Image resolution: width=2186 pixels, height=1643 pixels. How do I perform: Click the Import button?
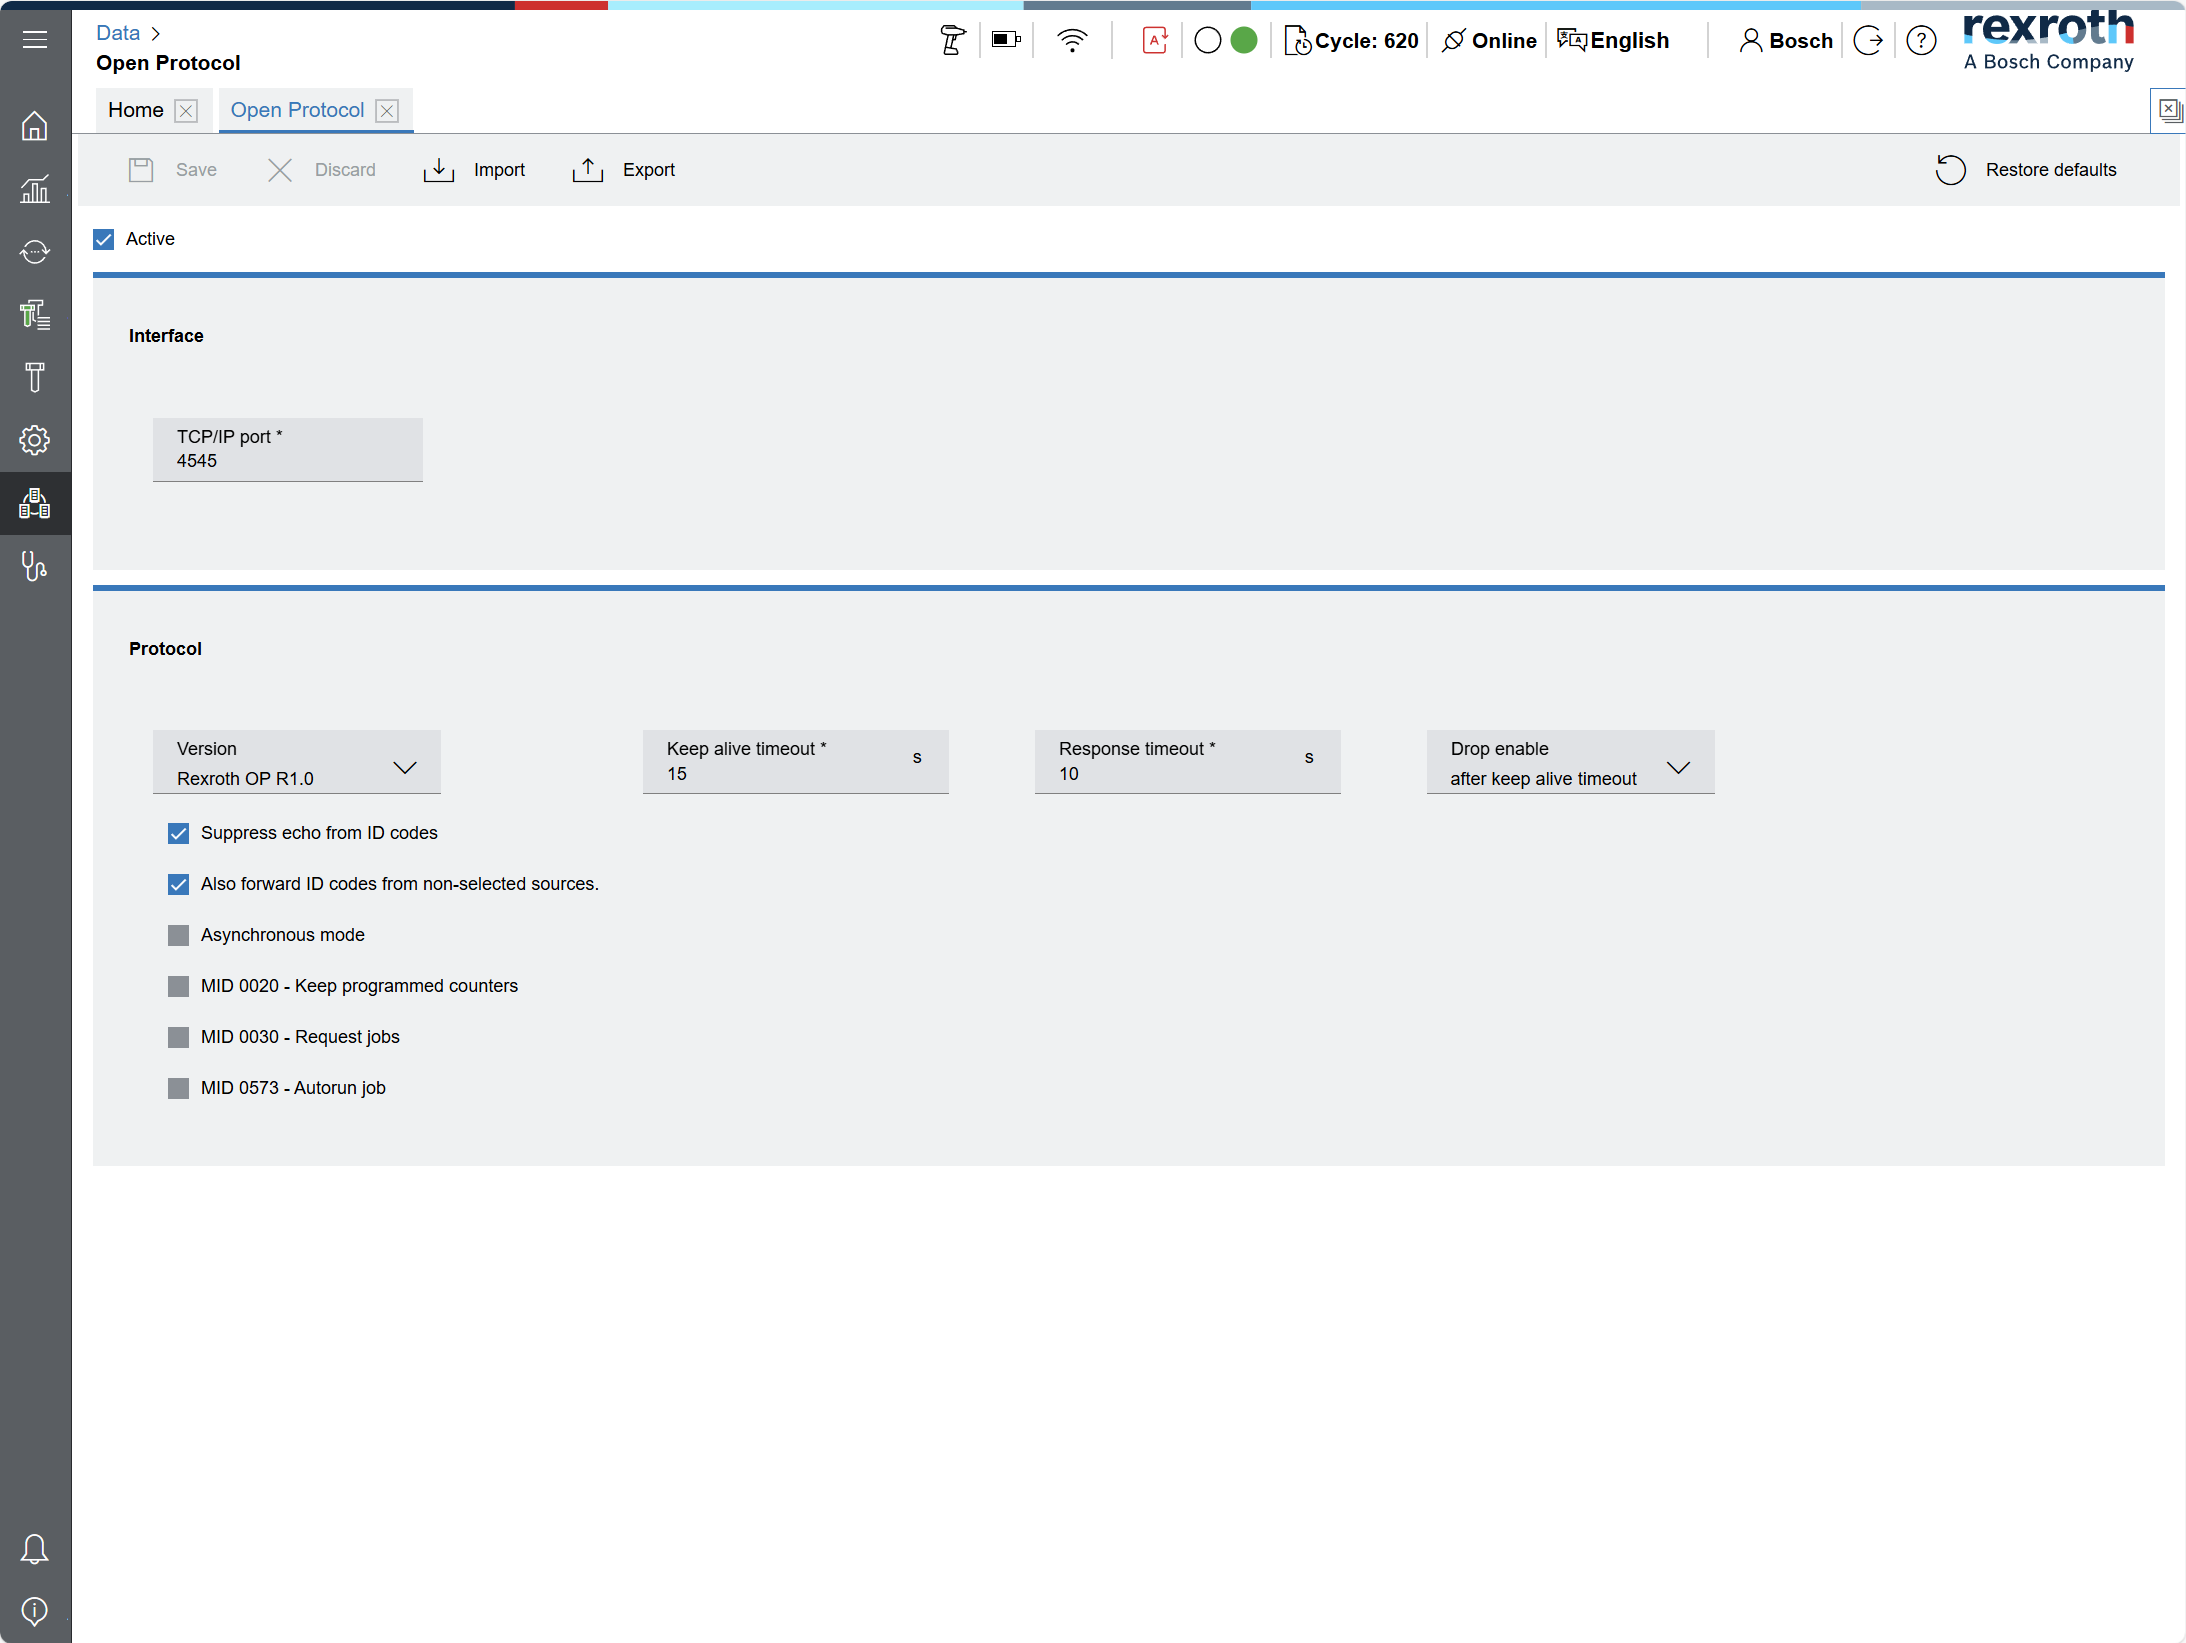pyautogui.click(x=474, y=170)
